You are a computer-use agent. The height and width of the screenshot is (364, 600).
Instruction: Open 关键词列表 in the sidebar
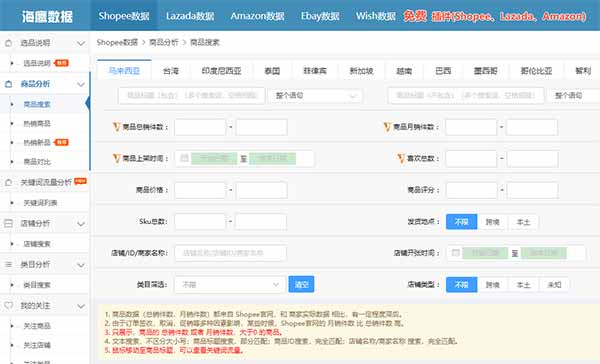coord(40,203)
